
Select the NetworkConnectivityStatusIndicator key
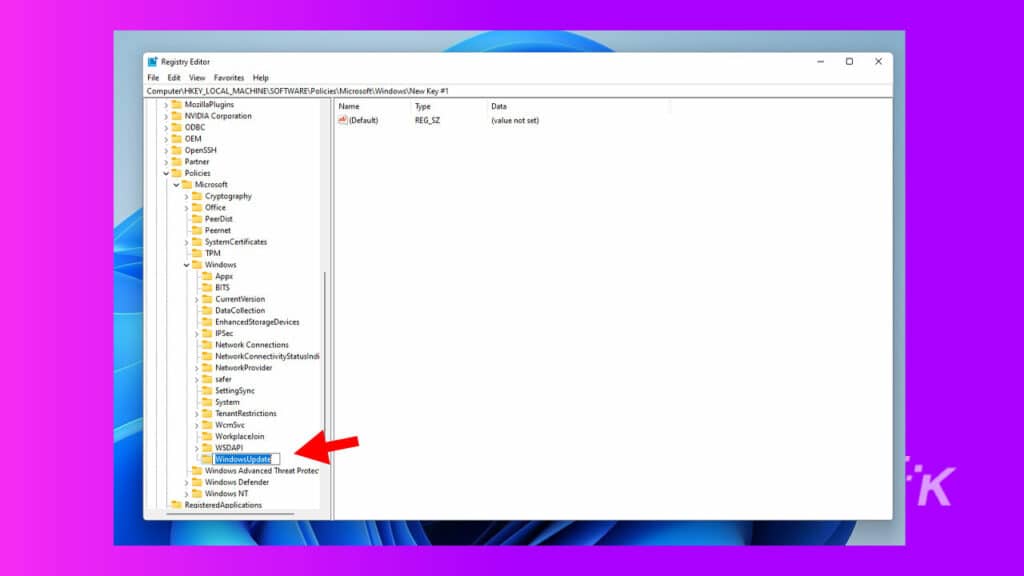tap(267, 356)
